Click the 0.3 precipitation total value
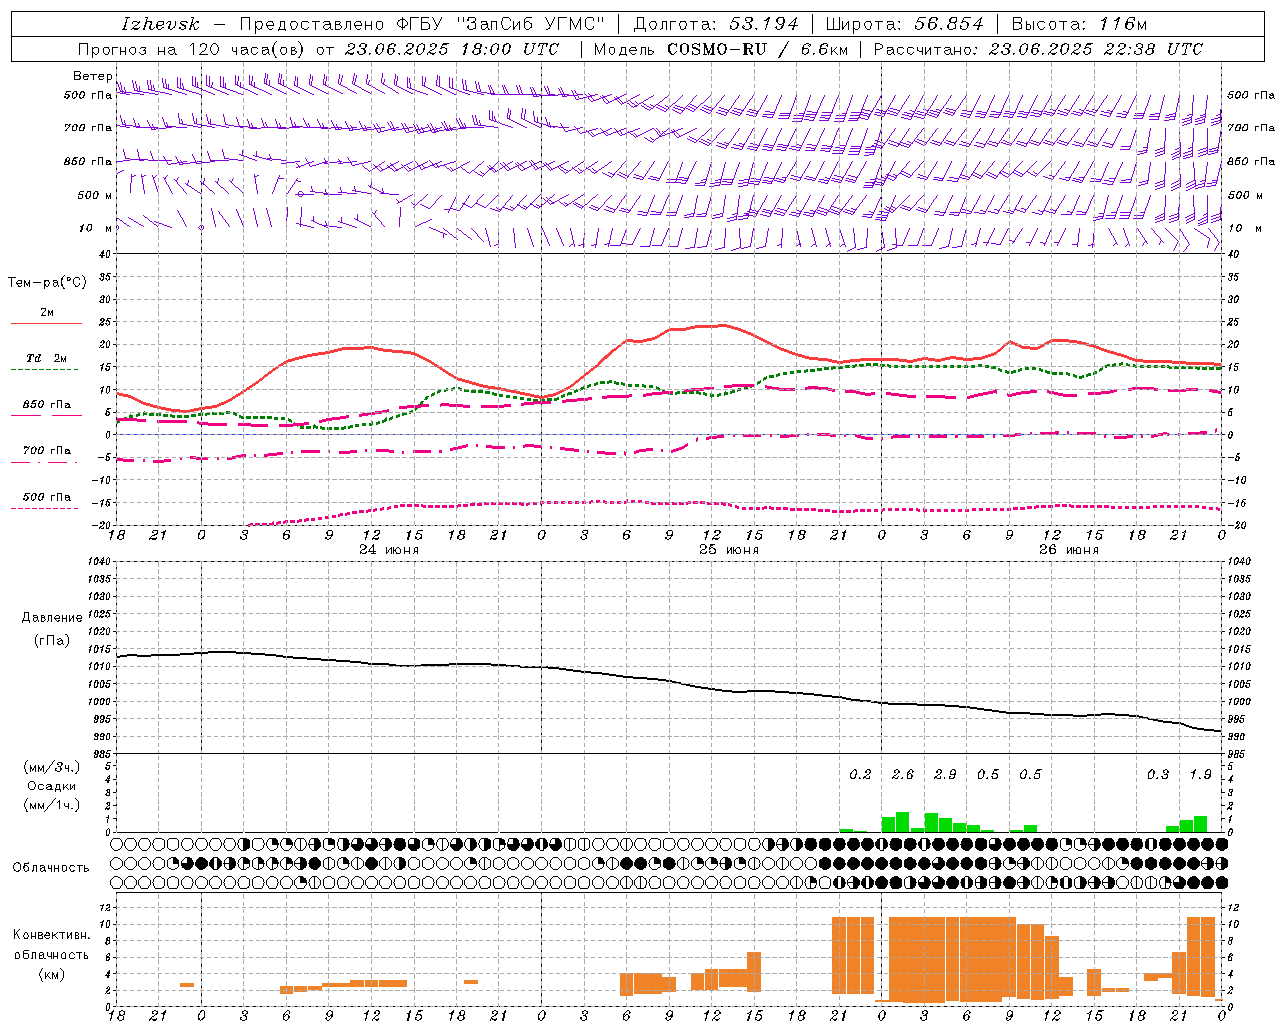Screen dimensions: 1280x1024 point(1158,775)
